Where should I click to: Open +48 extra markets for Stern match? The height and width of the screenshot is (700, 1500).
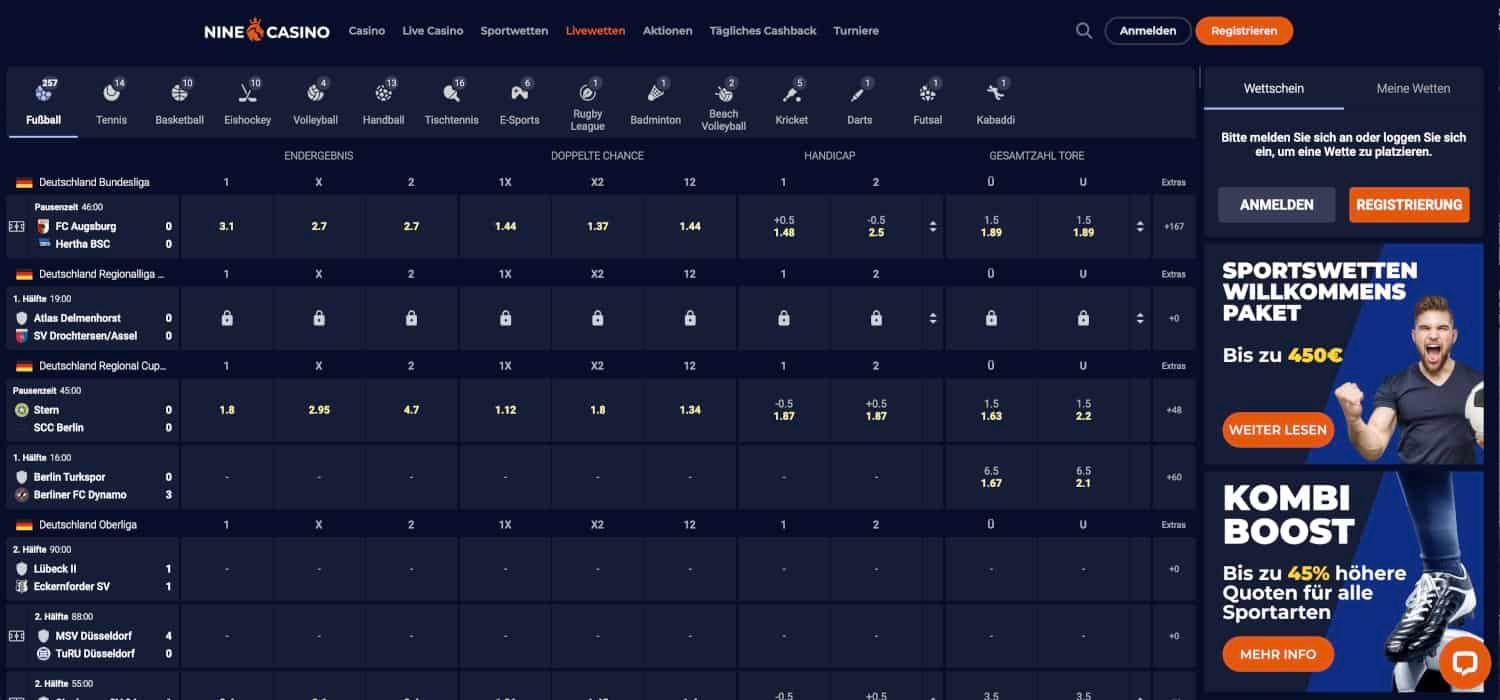pos(1174,410)
